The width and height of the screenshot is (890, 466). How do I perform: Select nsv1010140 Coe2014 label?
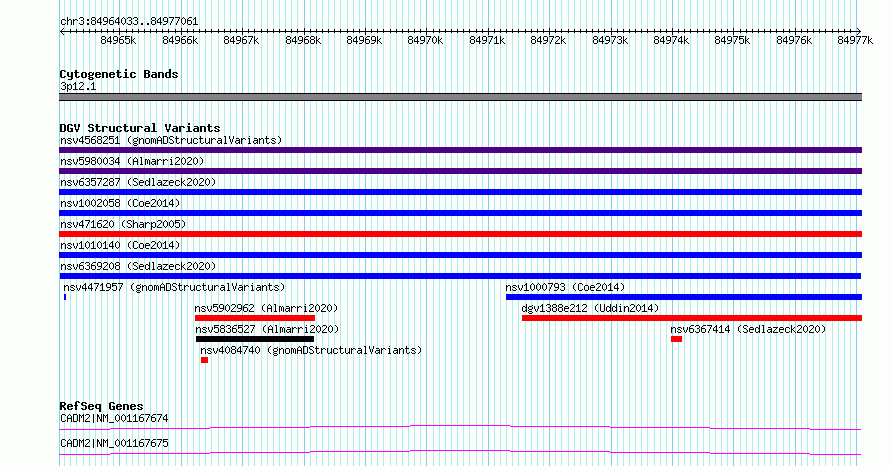coord(120,245)
